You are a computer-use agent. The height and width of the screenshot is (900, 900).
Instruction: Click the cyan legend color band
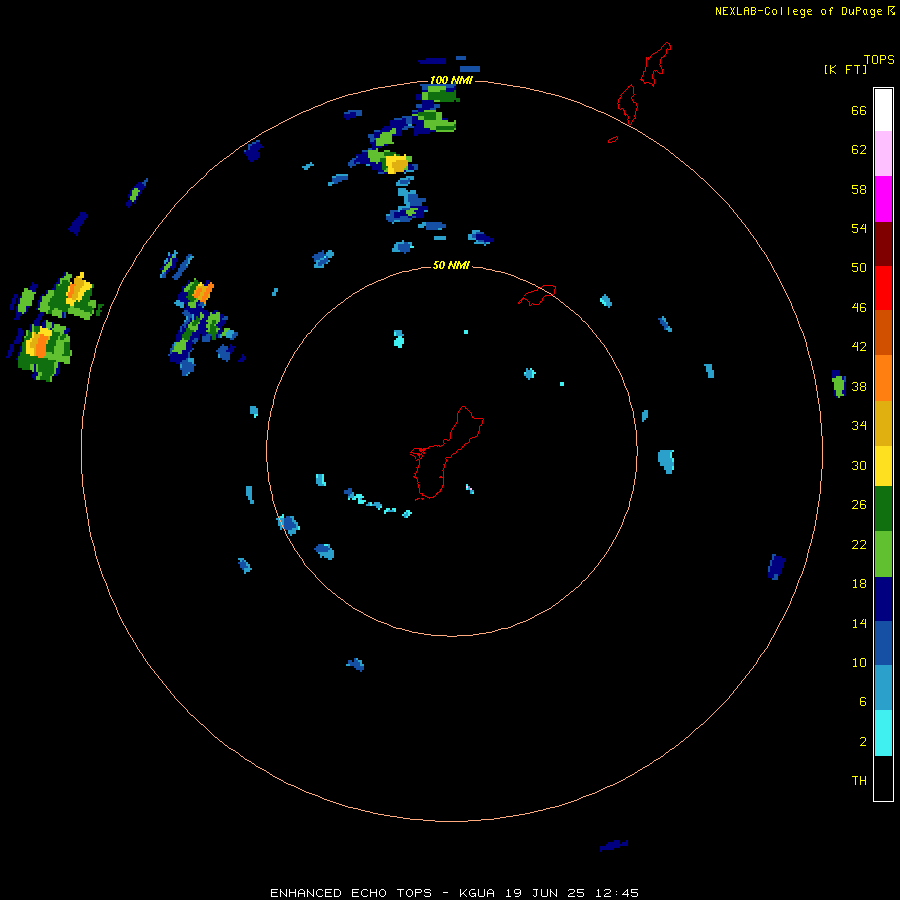(x=883, y=733)
